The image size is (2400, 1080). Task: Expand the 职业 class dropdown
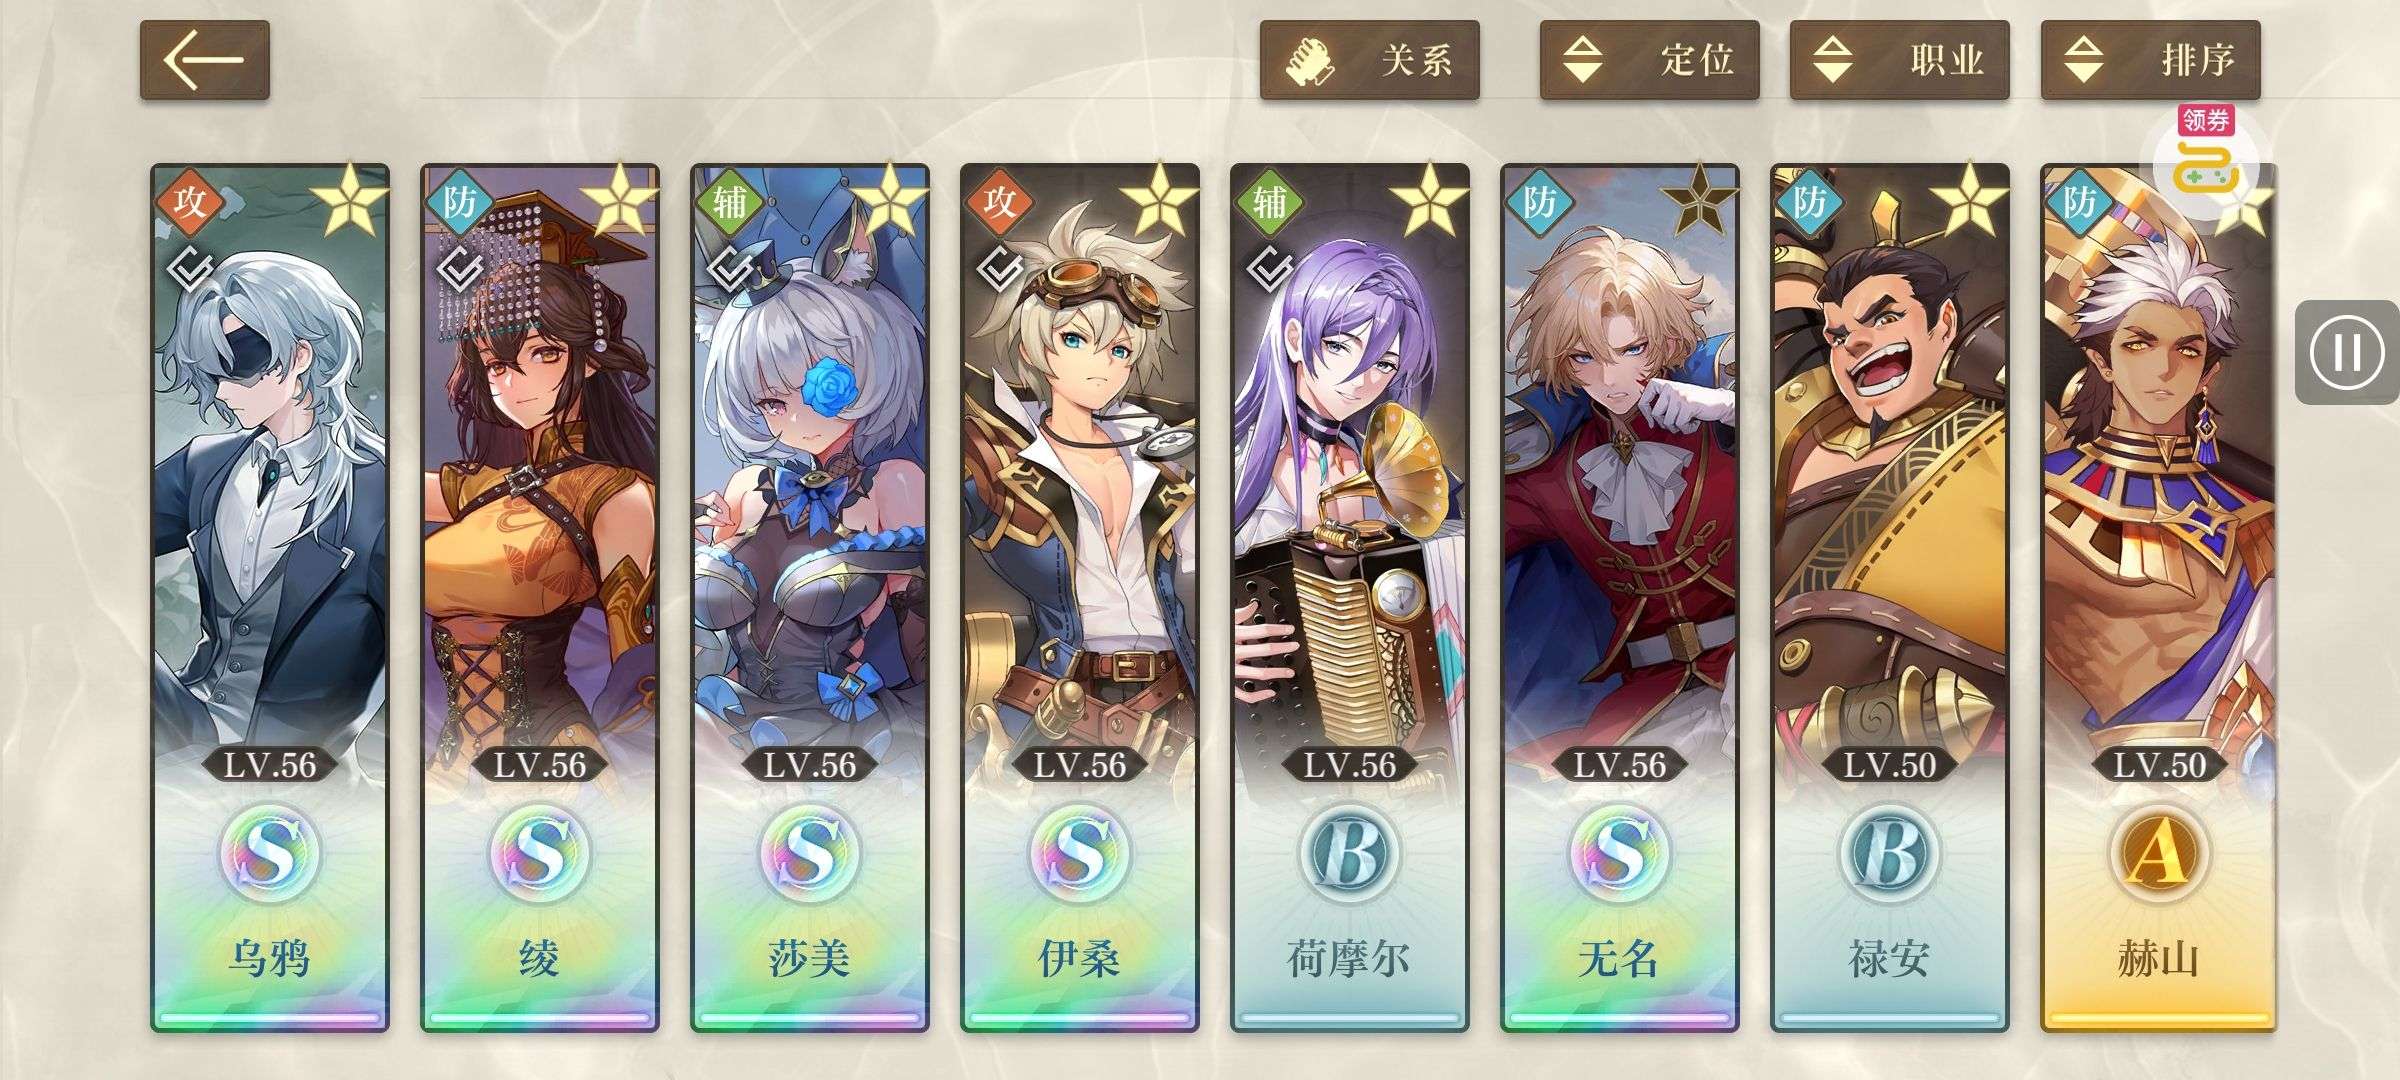point(1899,60)
